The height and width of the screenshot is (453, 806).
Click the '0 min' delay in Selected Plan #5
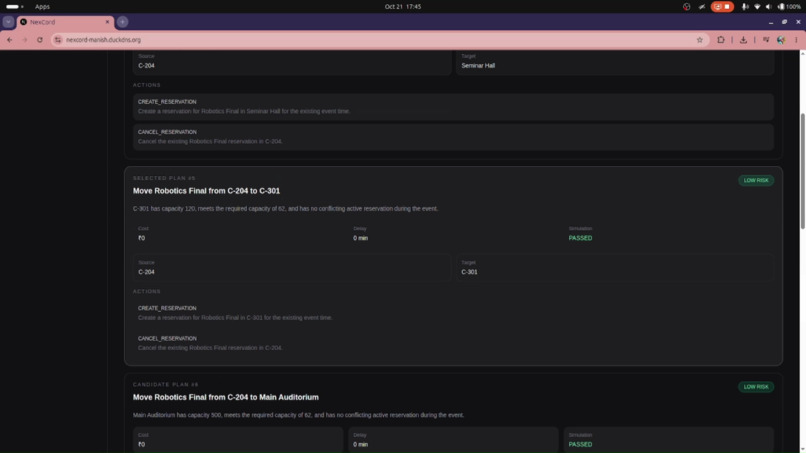(x=360, y=238)
